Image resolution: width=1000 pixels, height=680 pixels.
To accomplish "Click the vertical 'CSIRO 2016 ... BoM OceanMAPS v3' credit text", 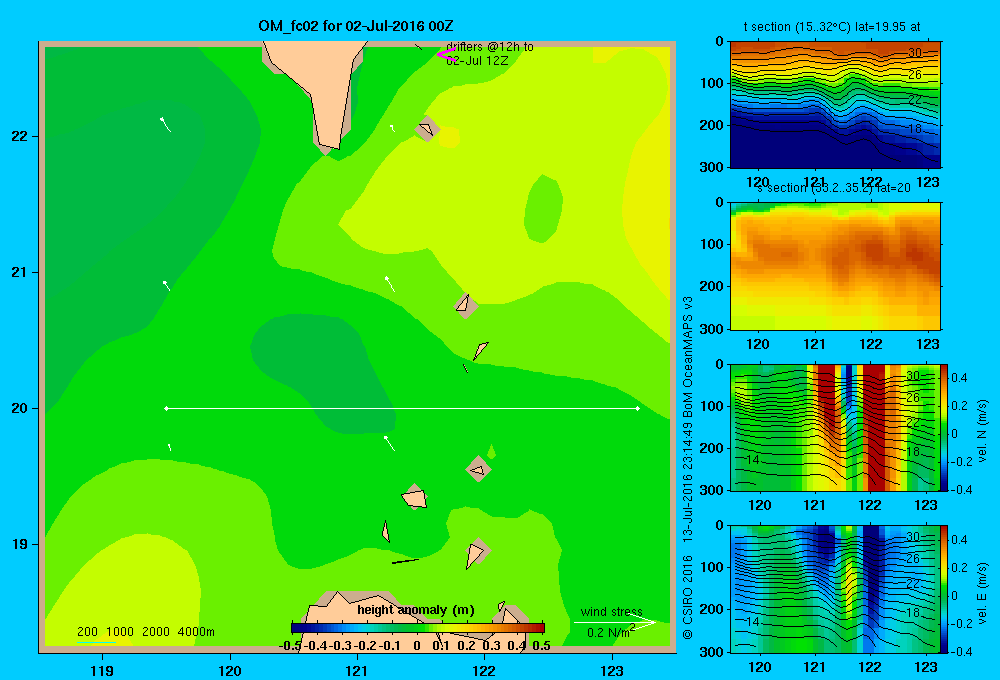I will 688,468.
